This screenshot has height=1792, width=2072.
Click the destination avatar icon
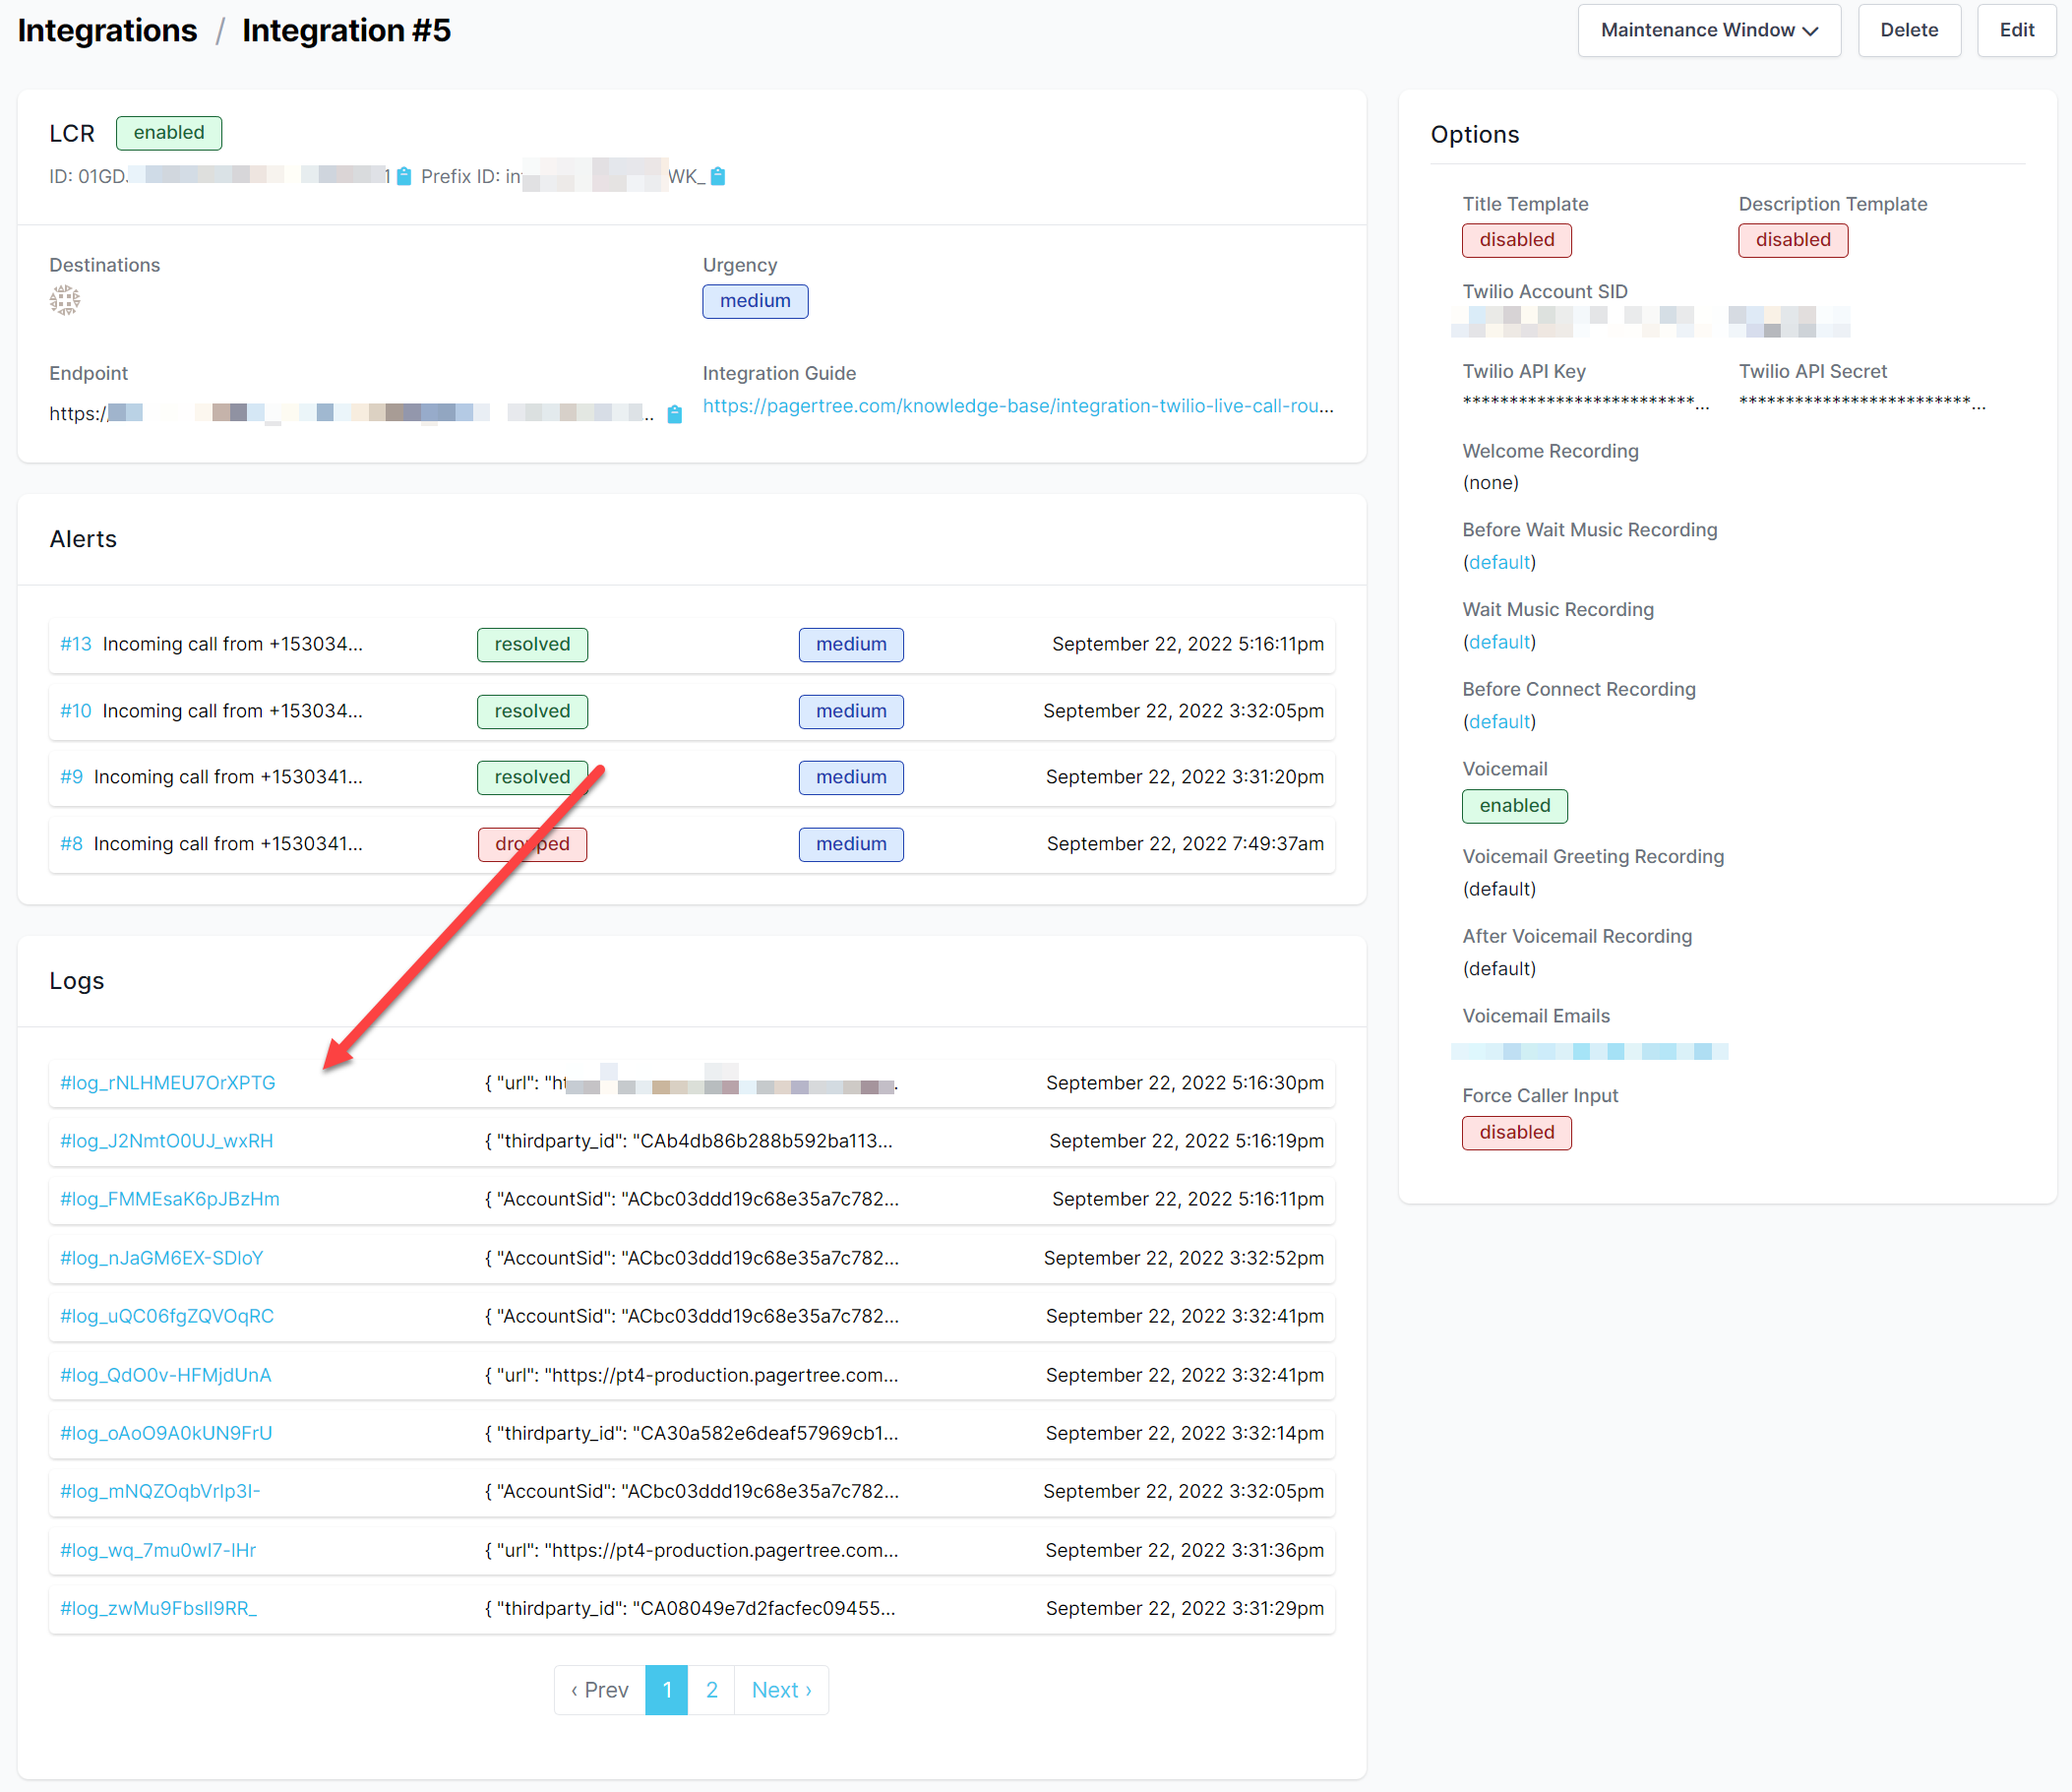65,300
